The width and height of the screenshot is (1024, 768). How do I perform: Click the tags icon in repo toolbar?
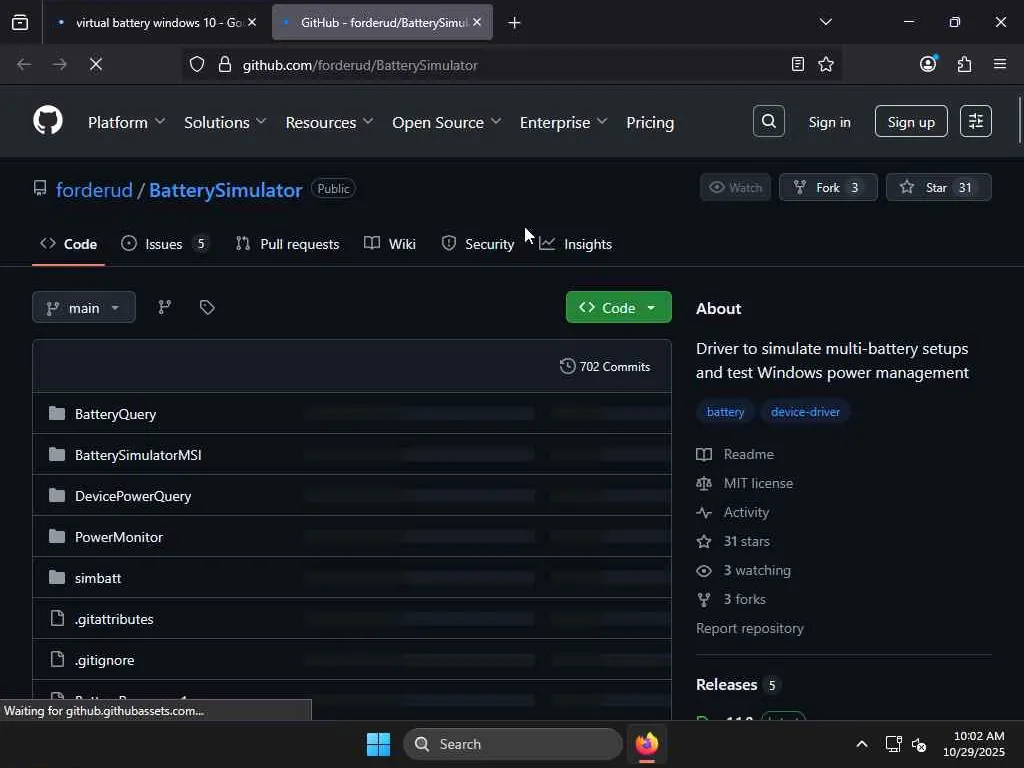coord(207,307)
